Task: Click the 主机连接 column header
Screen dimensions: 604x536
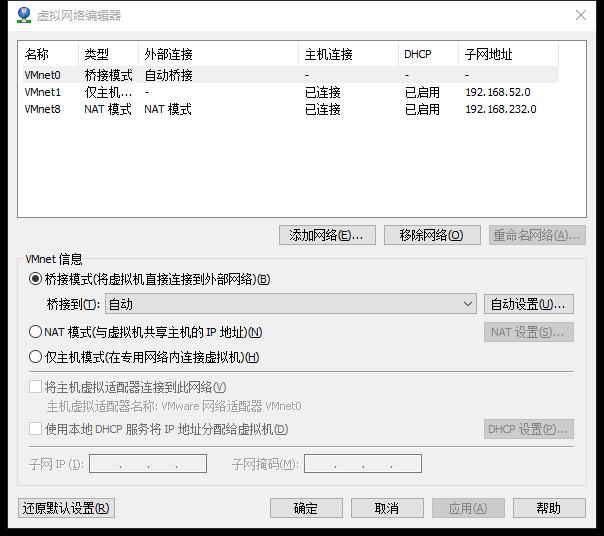Action: (349, 54)
